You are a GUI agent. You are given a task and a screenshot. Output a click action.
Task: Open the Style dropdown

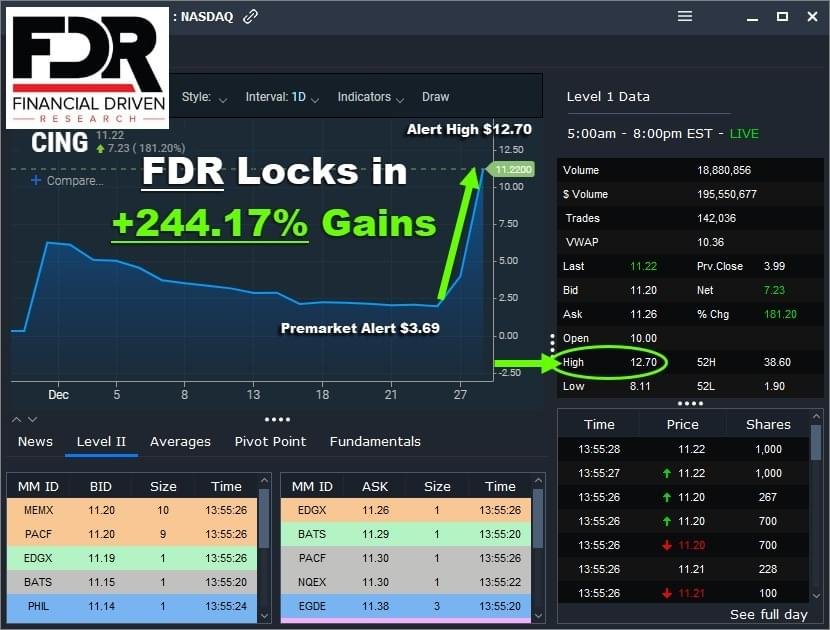(x=204, y=97)
